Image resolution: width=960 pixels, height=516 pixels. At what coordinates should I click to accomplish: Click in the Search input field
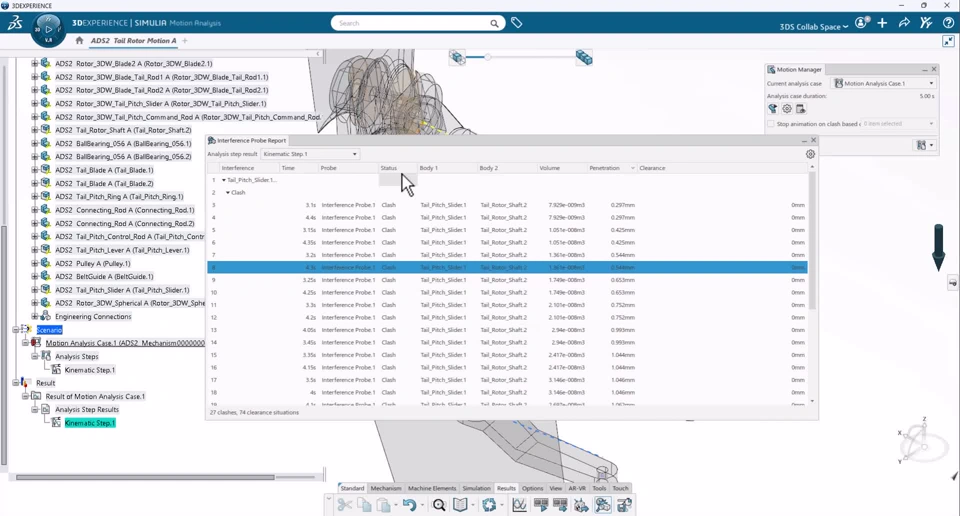(x=413, y=23)
